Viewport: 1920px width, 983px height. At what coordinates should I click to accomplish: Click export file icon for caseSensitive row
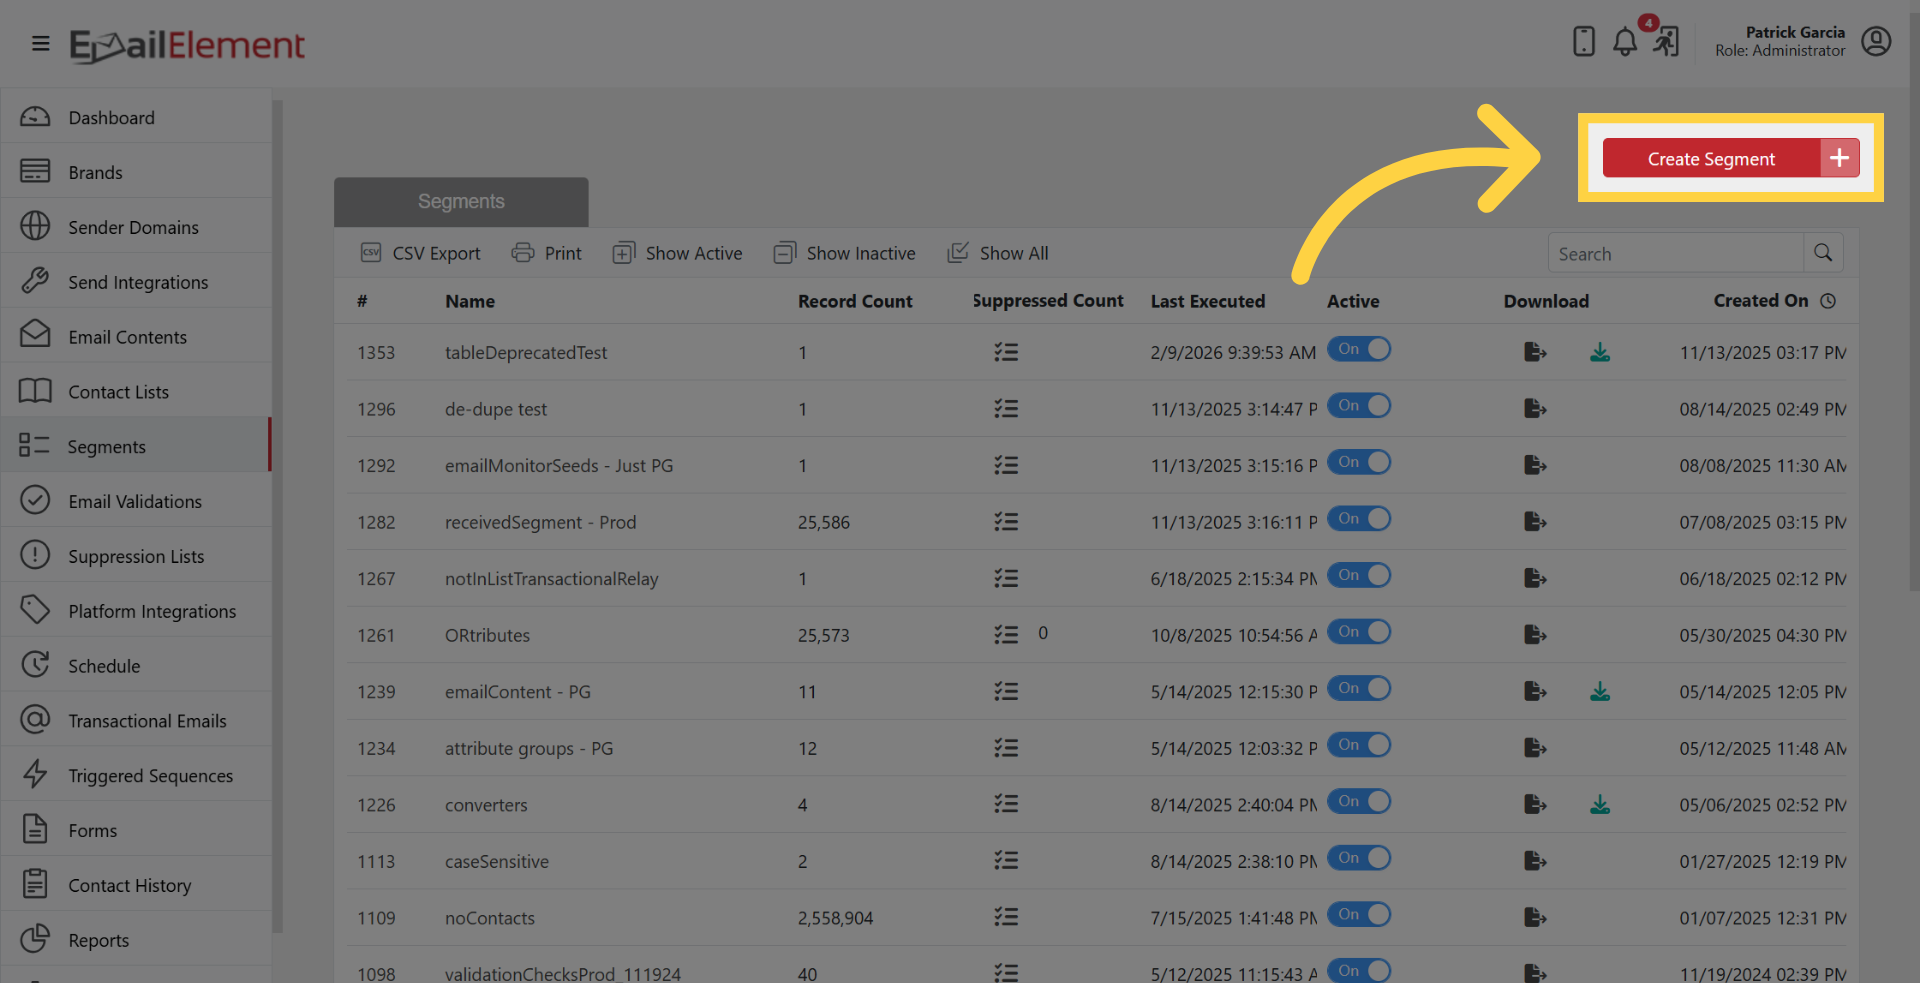tap(1535, 861)
